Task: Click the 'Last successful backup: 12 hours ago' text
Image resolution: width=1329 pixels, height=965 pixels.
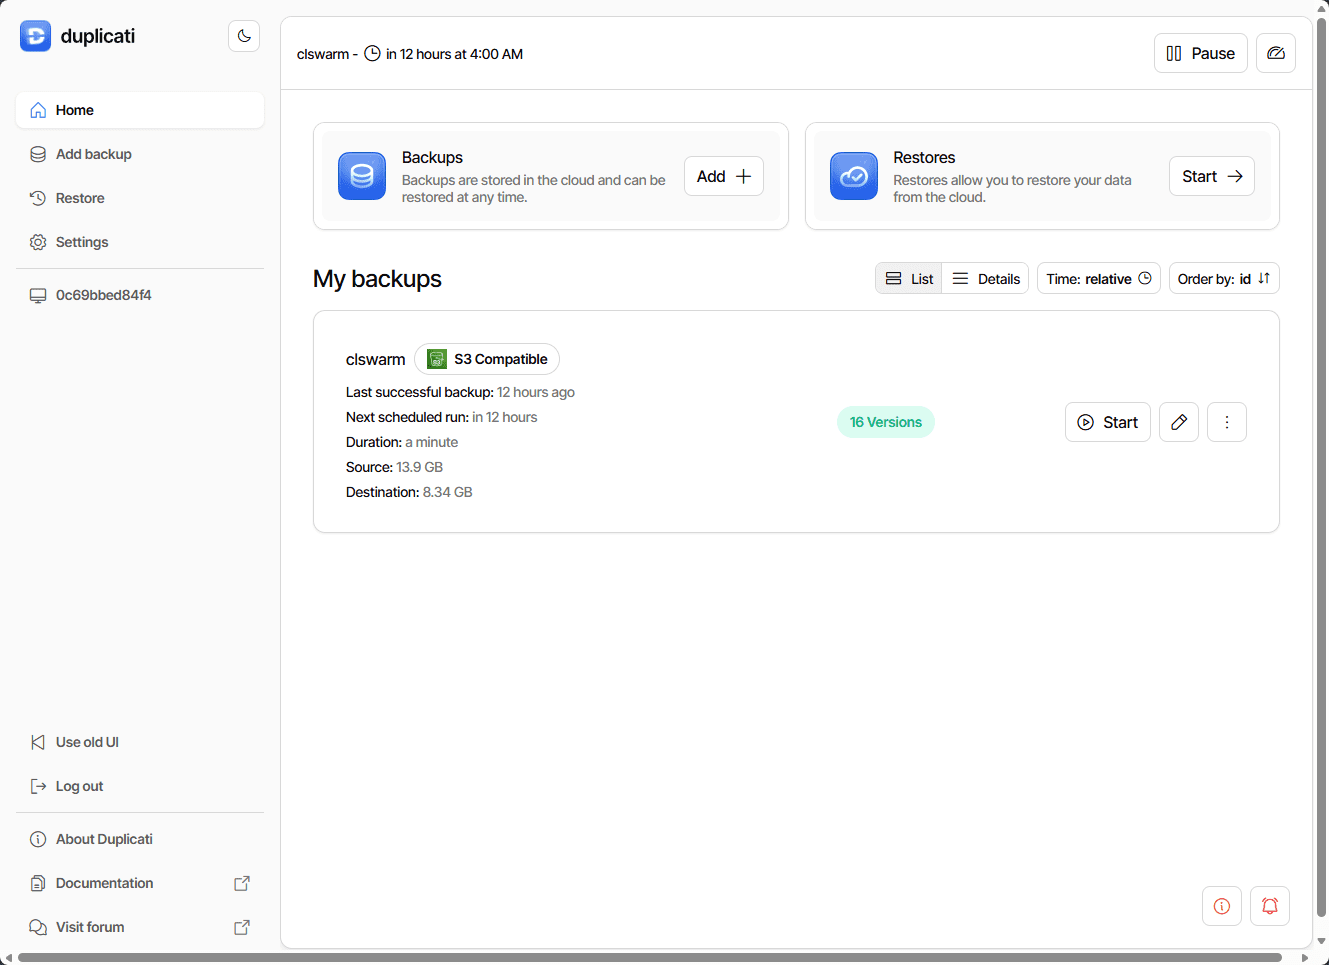Action: 460,392
